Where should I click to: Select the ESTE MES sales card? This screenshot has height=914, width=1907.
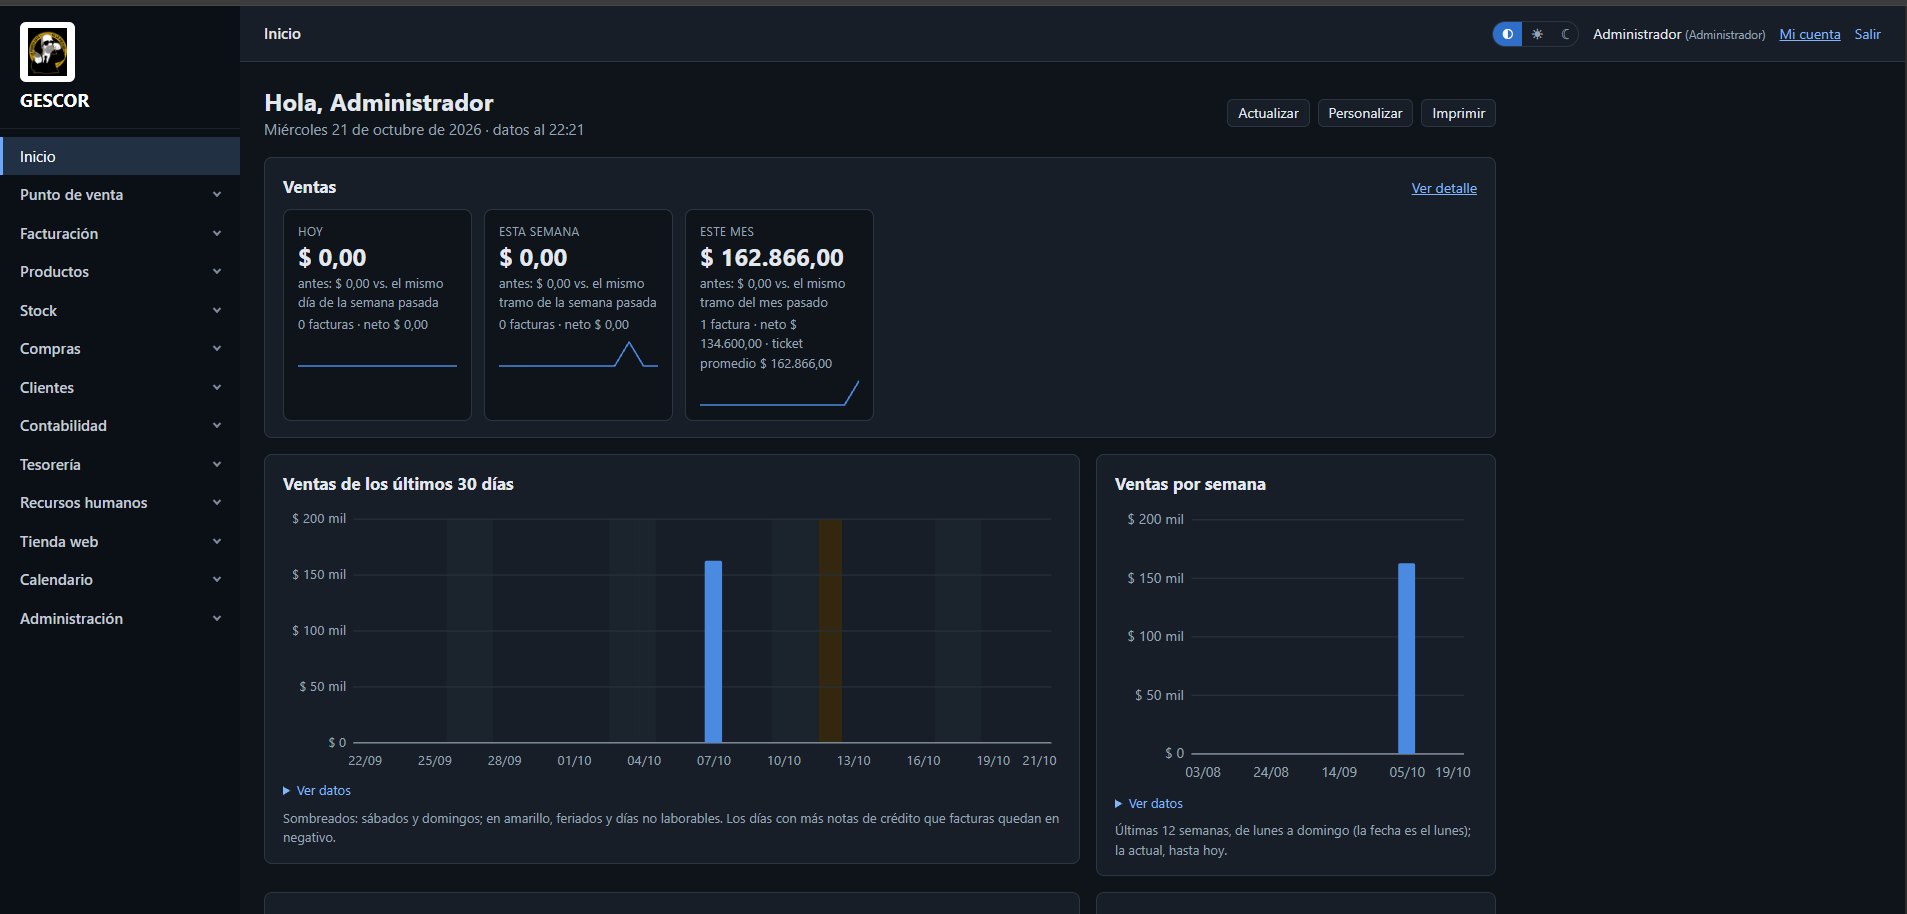[779, 315]
